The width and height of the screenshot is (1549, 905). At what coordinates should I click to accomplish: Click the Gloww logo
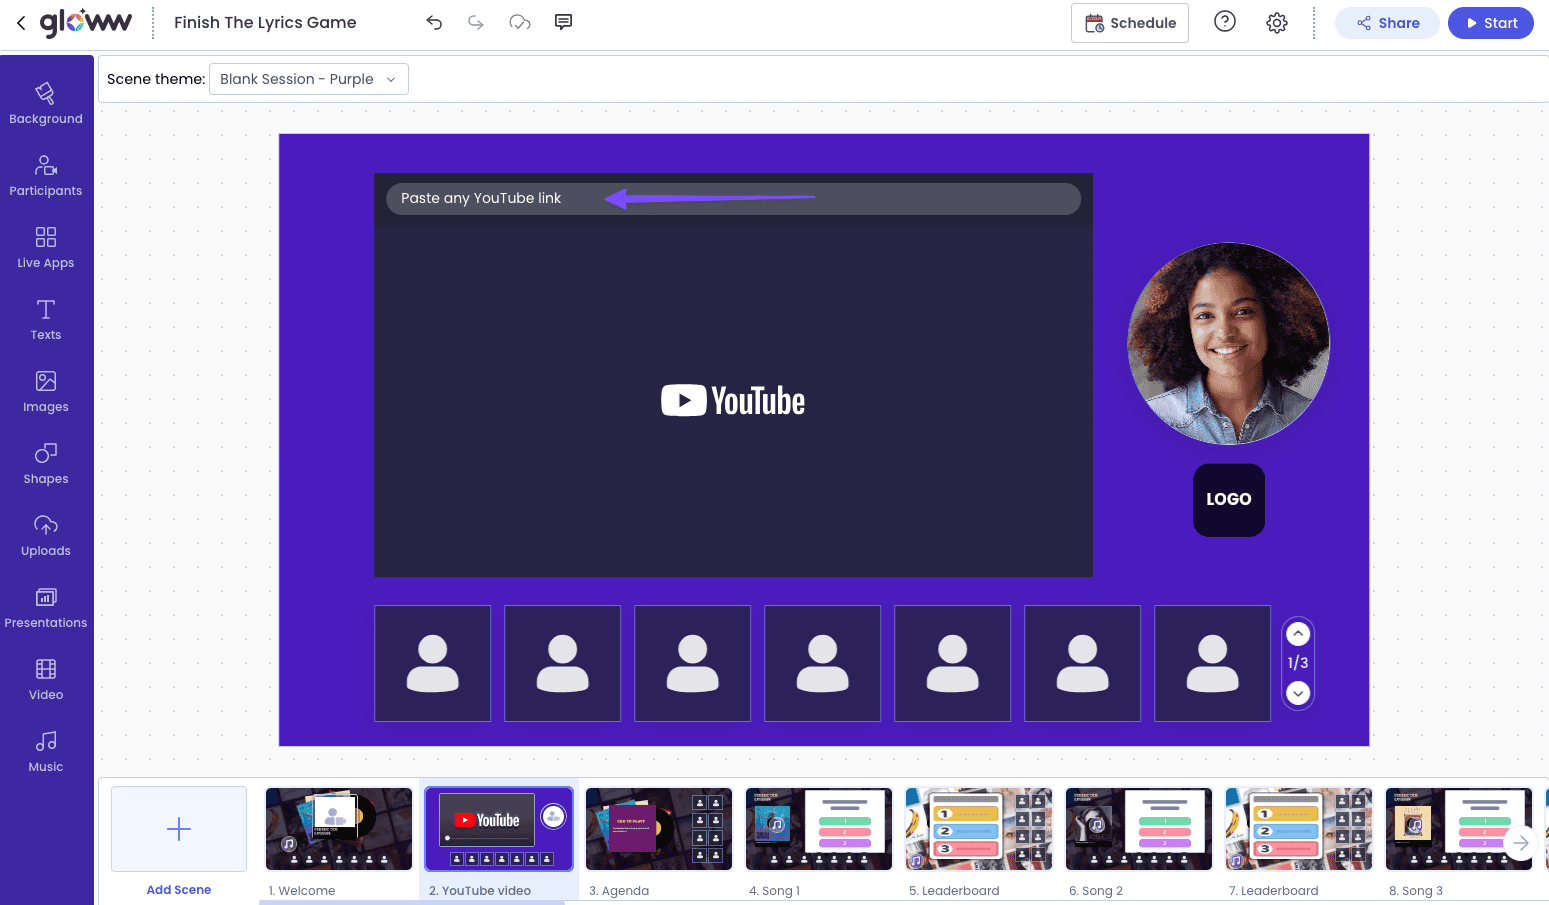[x=86, y=22]
